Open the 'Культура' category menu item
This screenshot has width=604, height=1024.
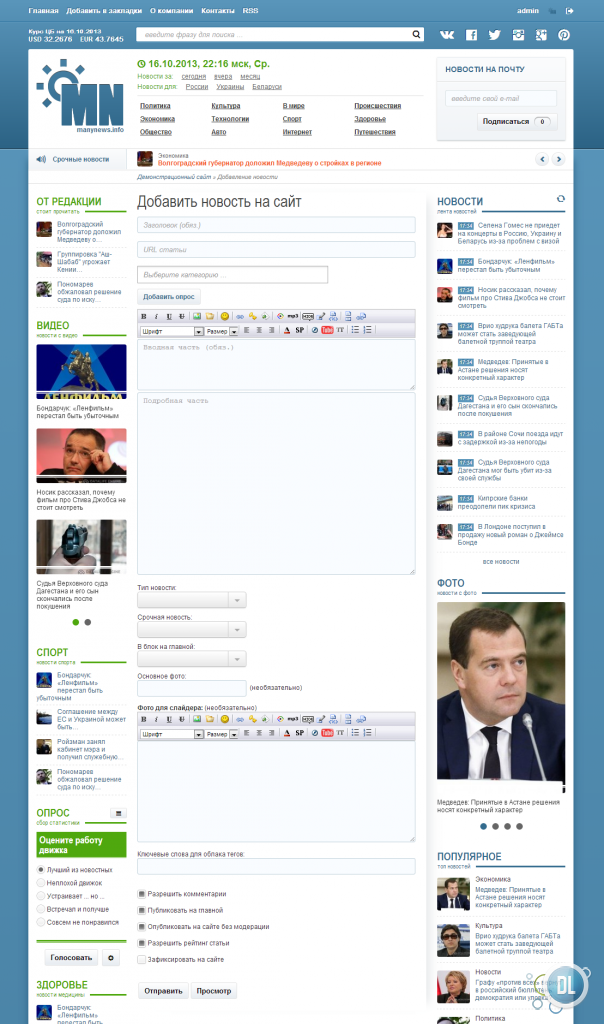click(x=226, y=106)
